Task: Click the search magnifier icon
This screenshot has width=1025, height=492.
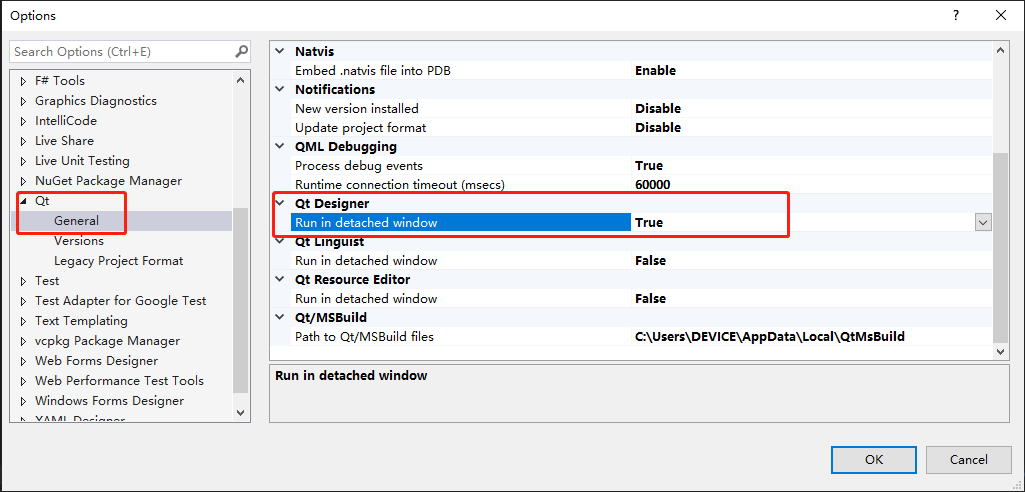Action: coord(241,51)
